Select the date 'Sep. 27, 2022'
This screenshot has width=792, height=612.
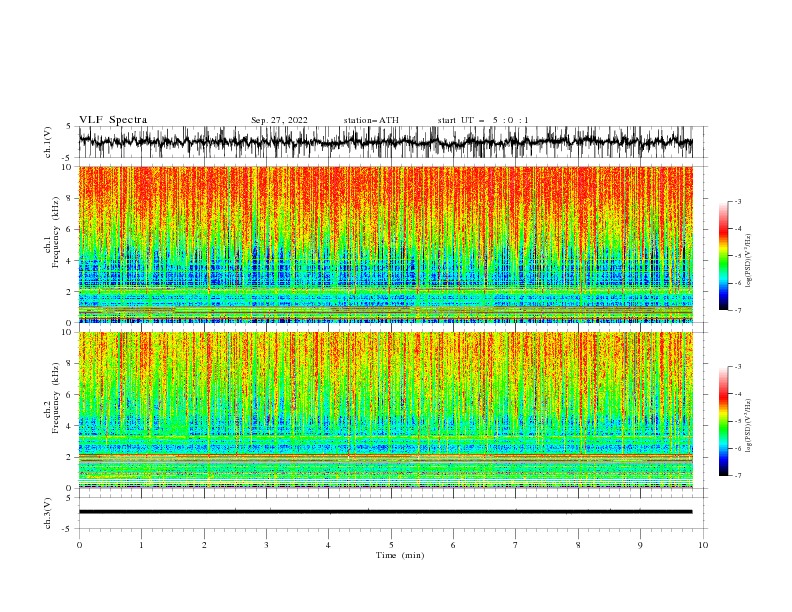[x=279, y=120]
